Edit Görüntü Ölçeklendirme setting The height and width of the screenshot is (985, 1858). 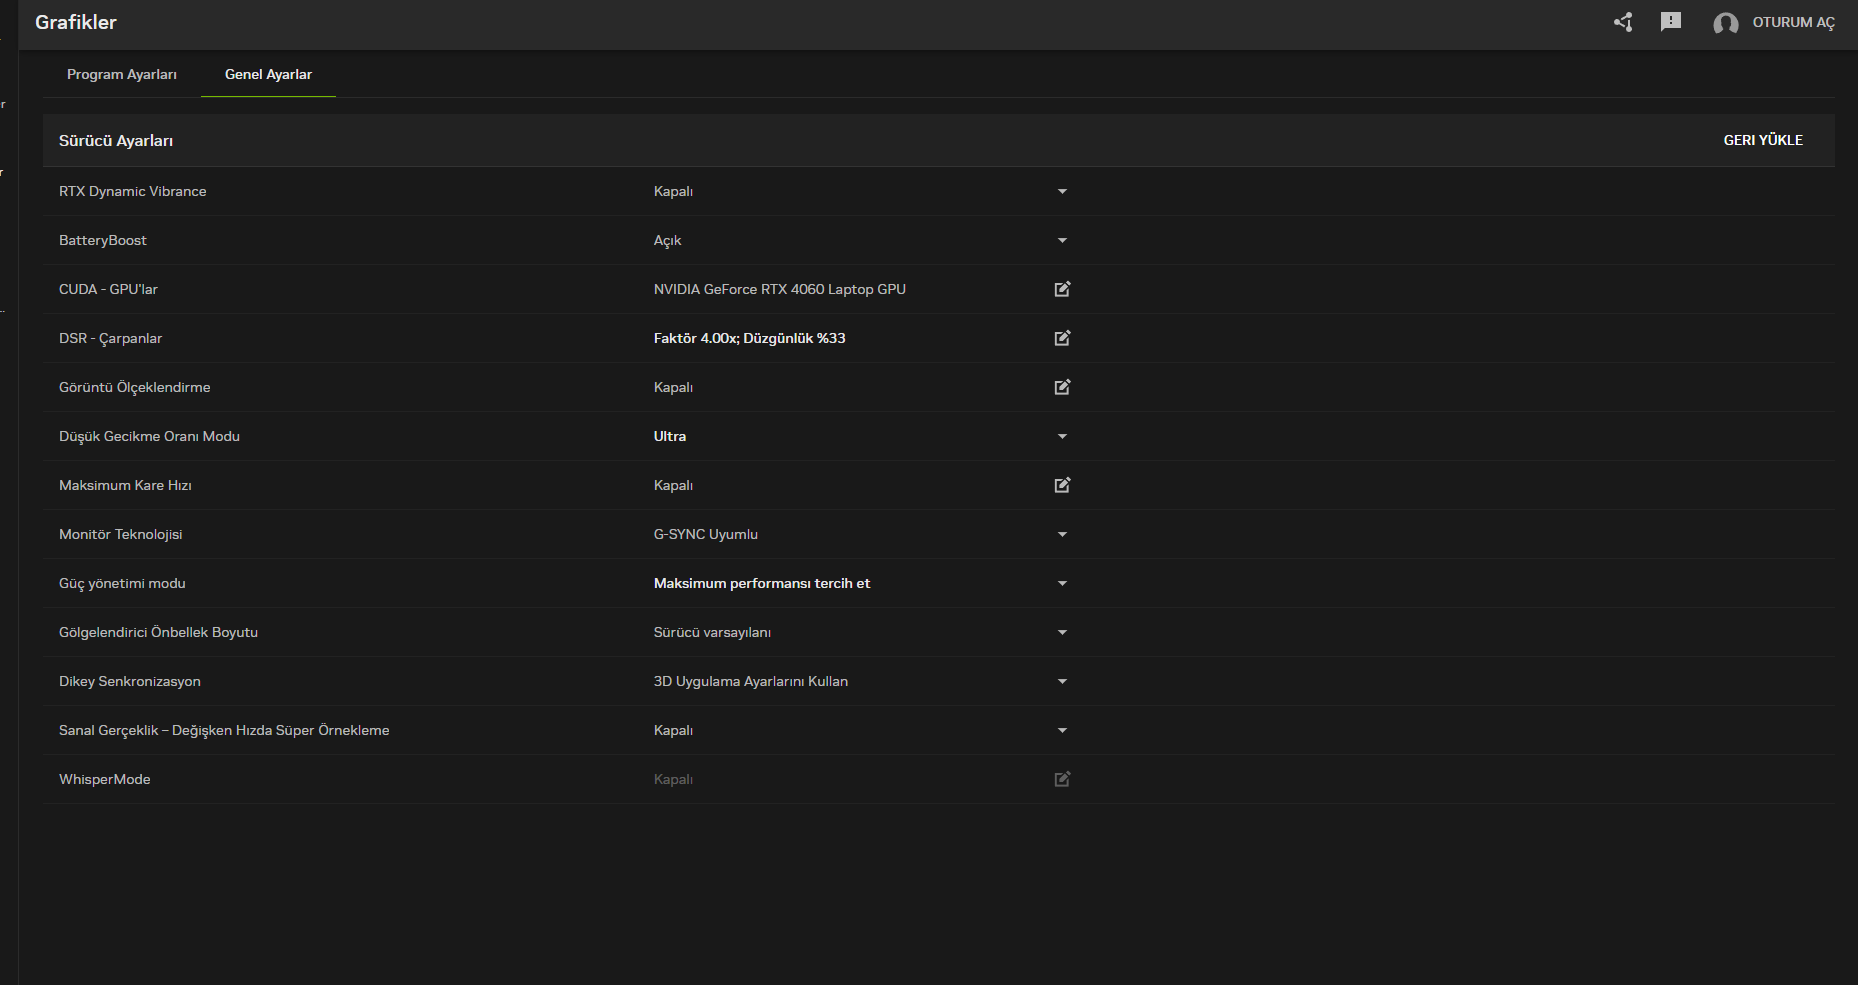1062,387
